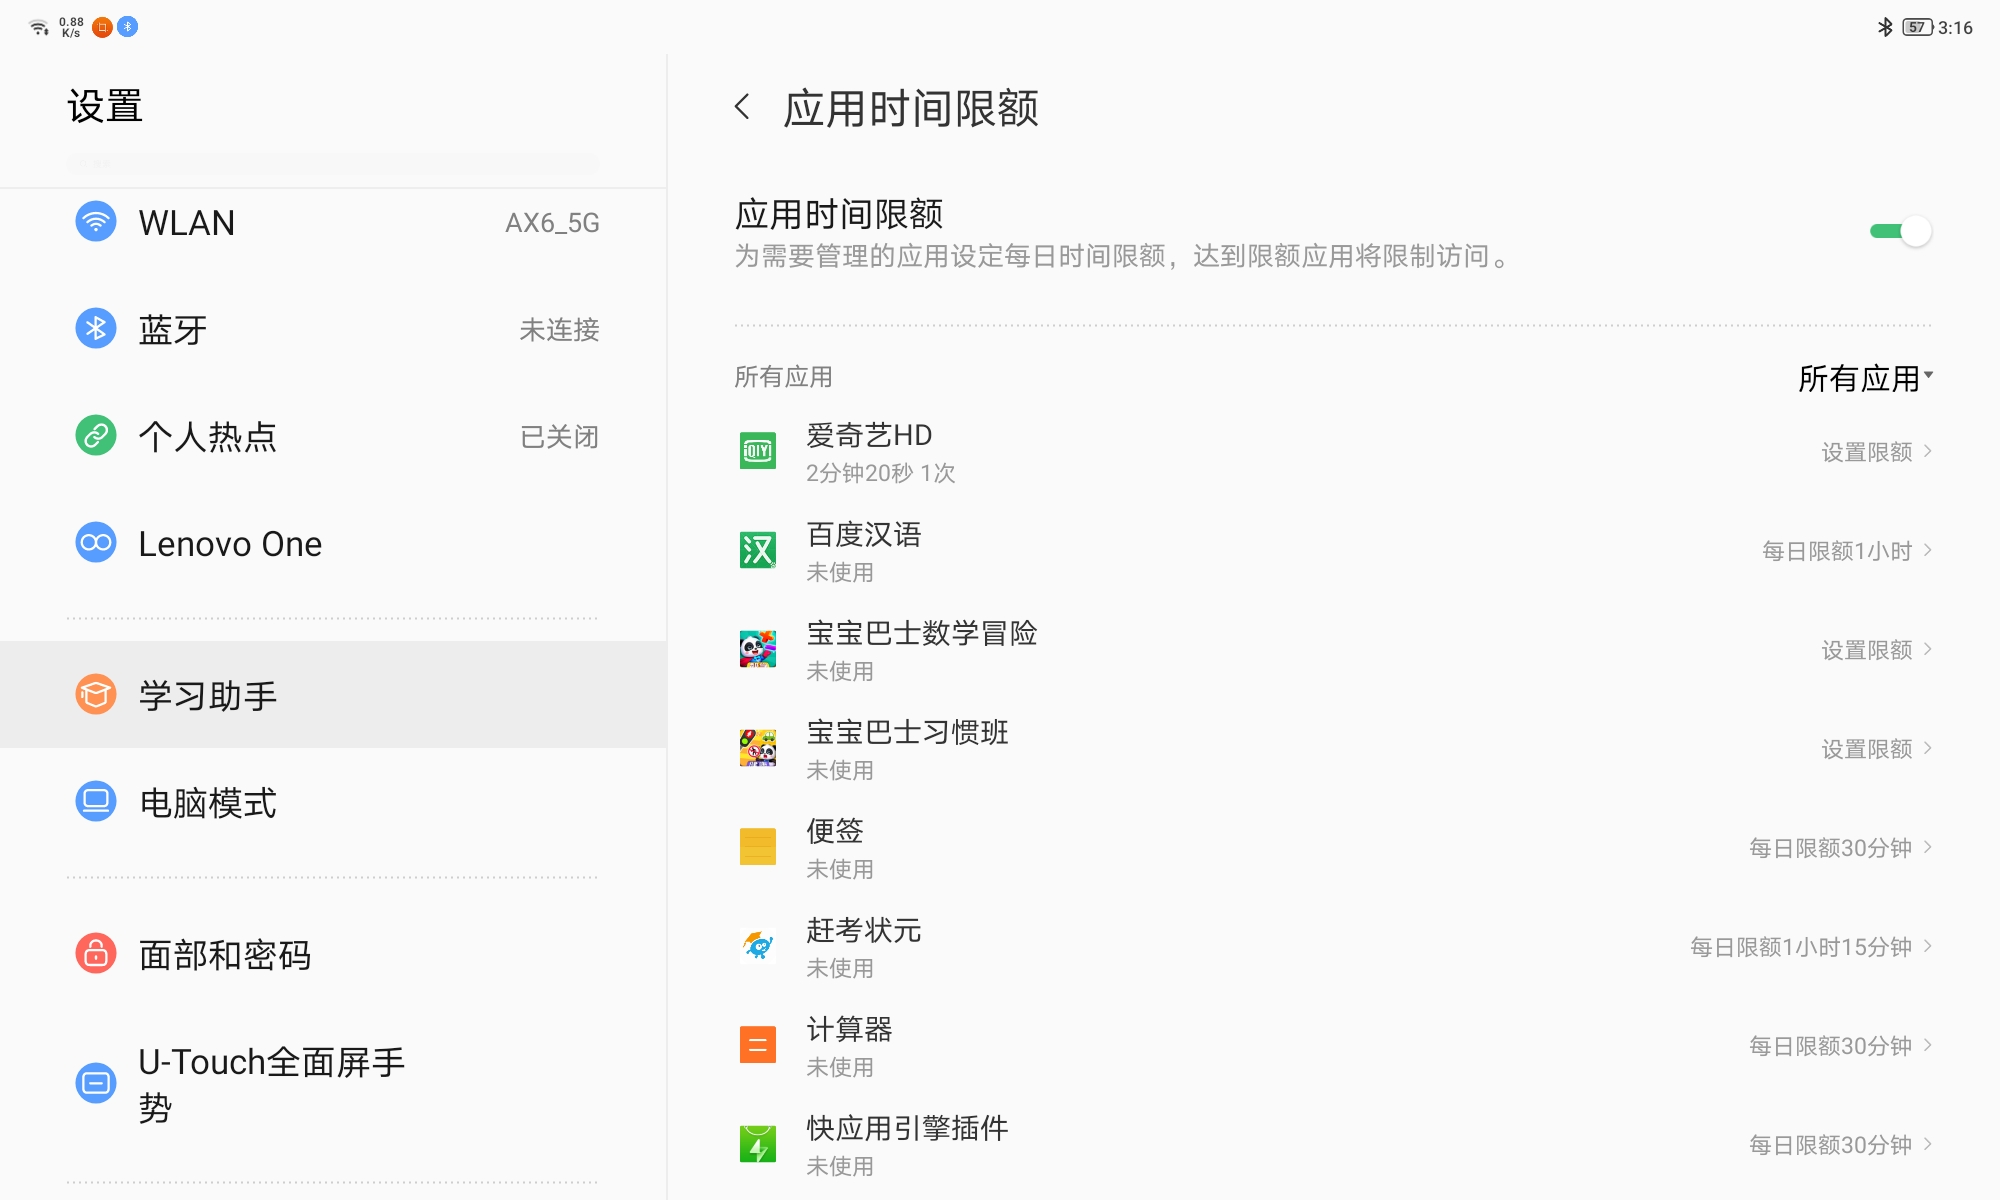Viewport: 2000px width, 1200px height.
Task: Open the 所有应用 filter dropdown
Action: pyautogui.click(x=1866, y=378)
